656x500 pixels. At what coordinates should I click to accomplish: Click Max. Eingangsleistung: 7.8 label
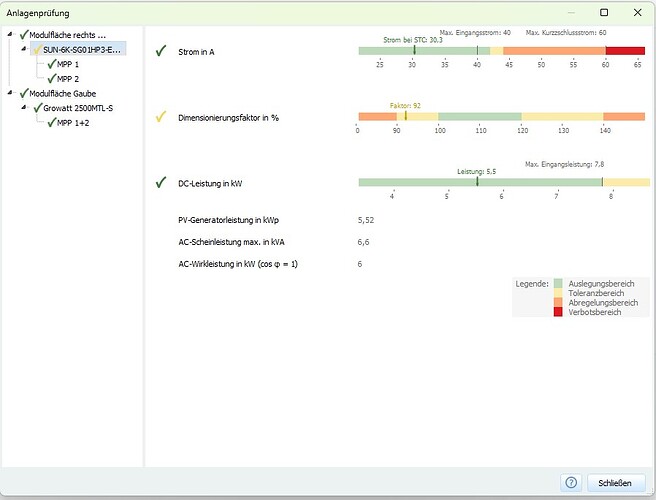click(564, 164)
